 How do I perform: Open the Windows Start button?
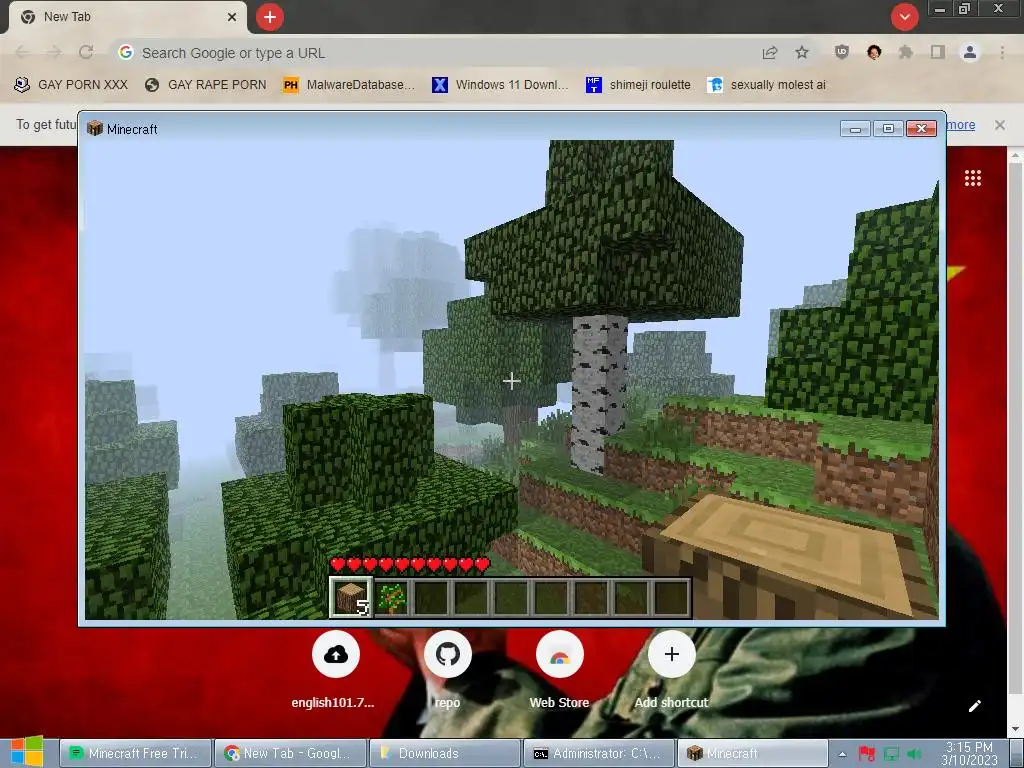coord(27,752)
